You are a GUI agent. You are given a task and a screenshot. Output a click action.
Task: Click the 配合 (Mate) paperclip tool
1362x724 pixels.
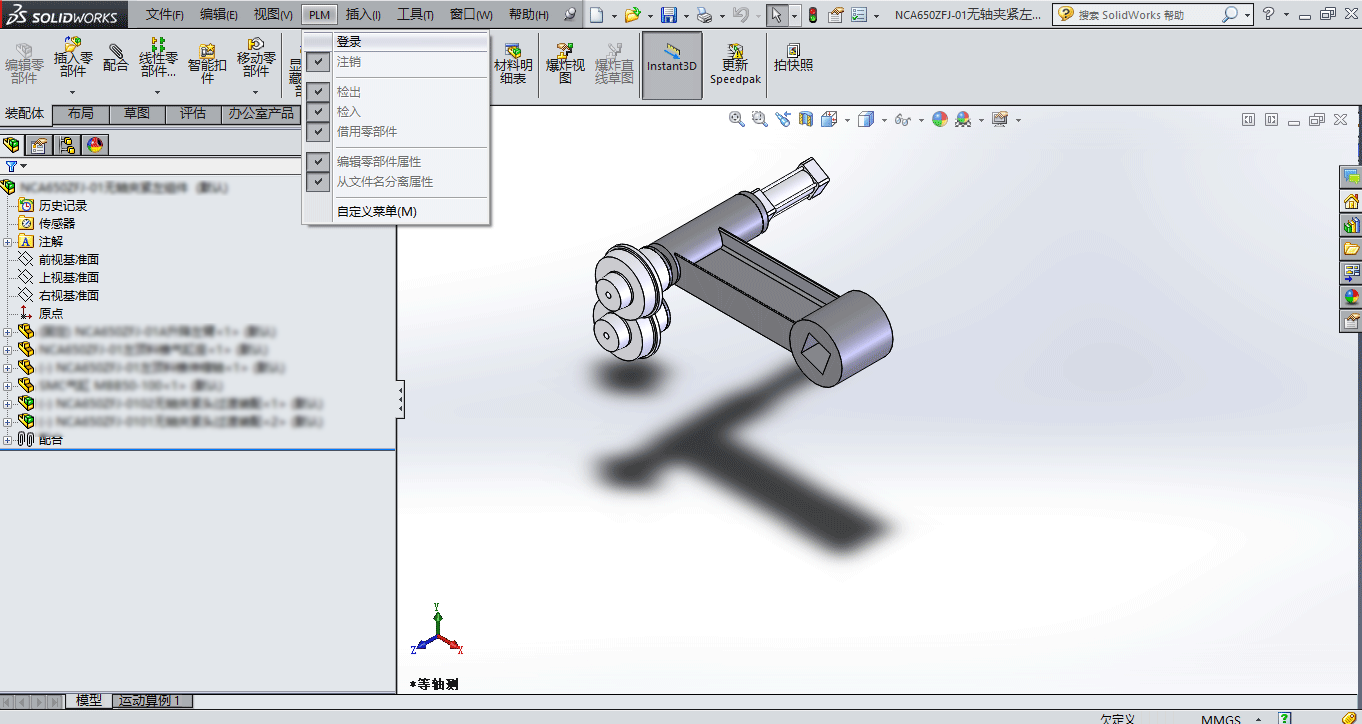pos(116,58)
